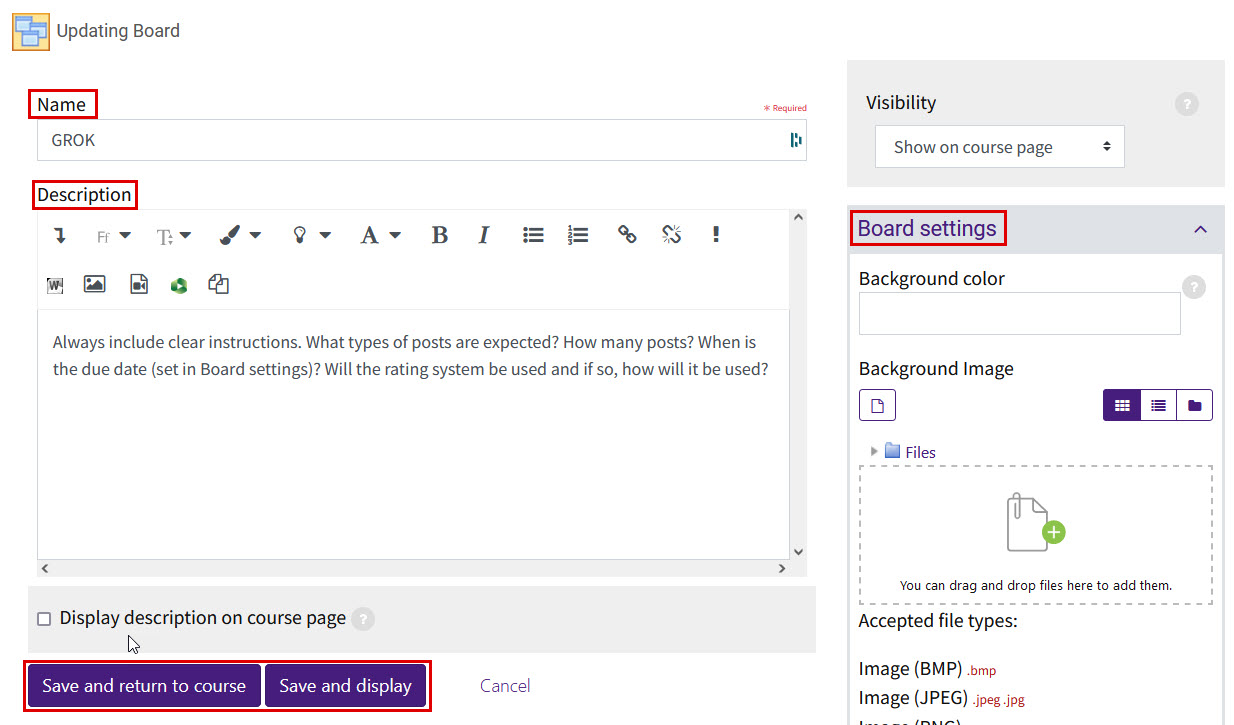Viewport: 1234px width, 725px height.
Task: Remove a hyperlink with the Unlink icon
Action: click(671, 234)
